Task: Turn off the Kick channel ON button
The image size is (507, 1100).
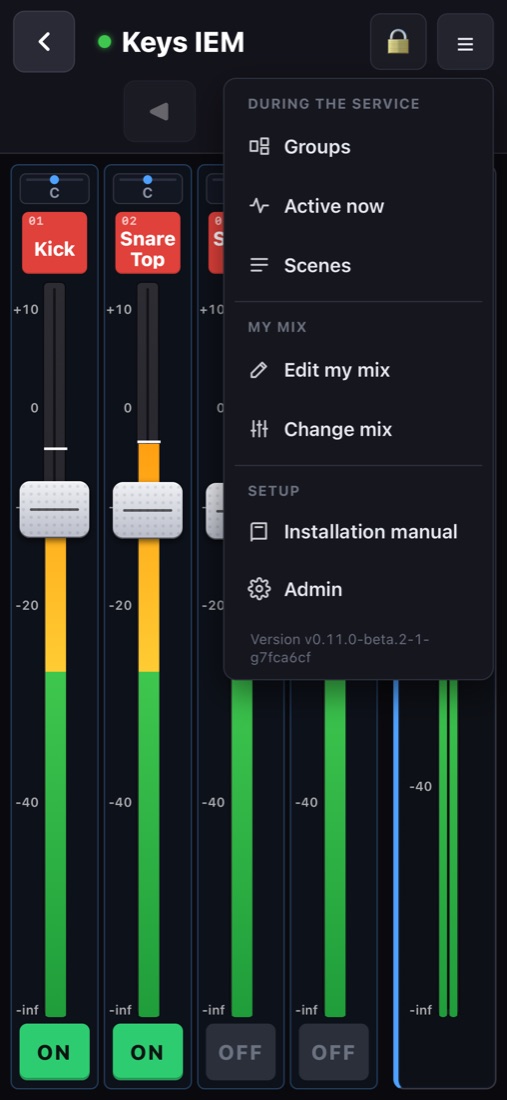Action: 55,1052
